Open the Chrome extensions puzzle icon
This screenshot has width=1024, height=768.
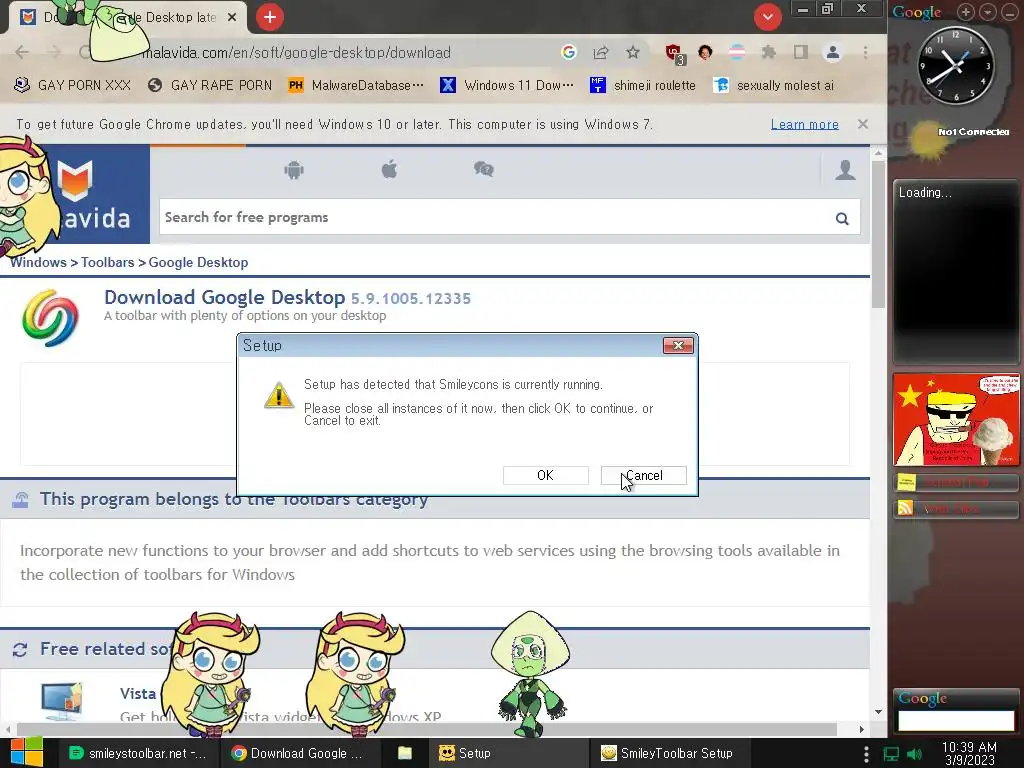point(769,52)
